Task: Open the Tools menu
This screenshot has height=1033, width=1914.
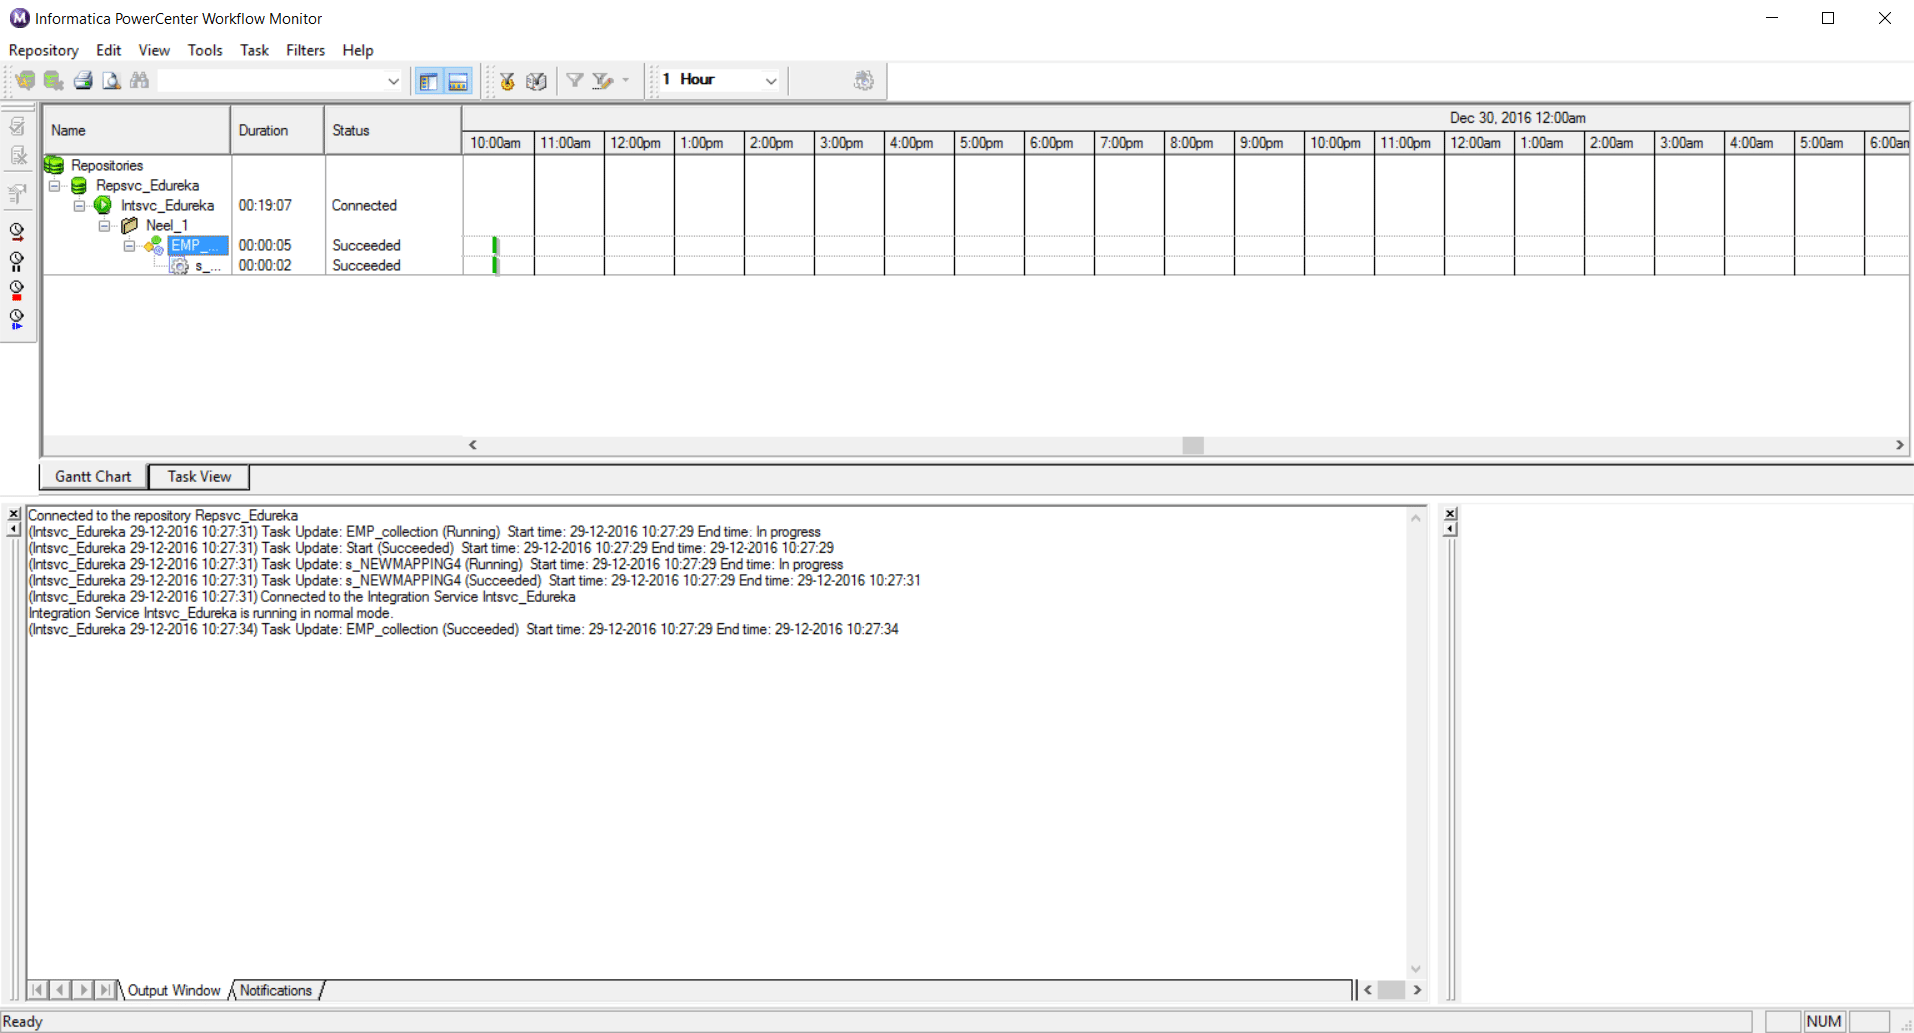Action: coord(205,50)
